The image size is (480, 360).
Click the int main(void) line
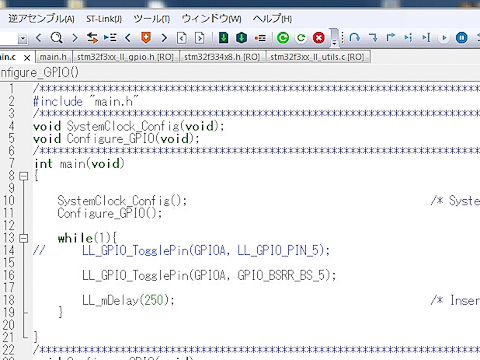point(79,164)
